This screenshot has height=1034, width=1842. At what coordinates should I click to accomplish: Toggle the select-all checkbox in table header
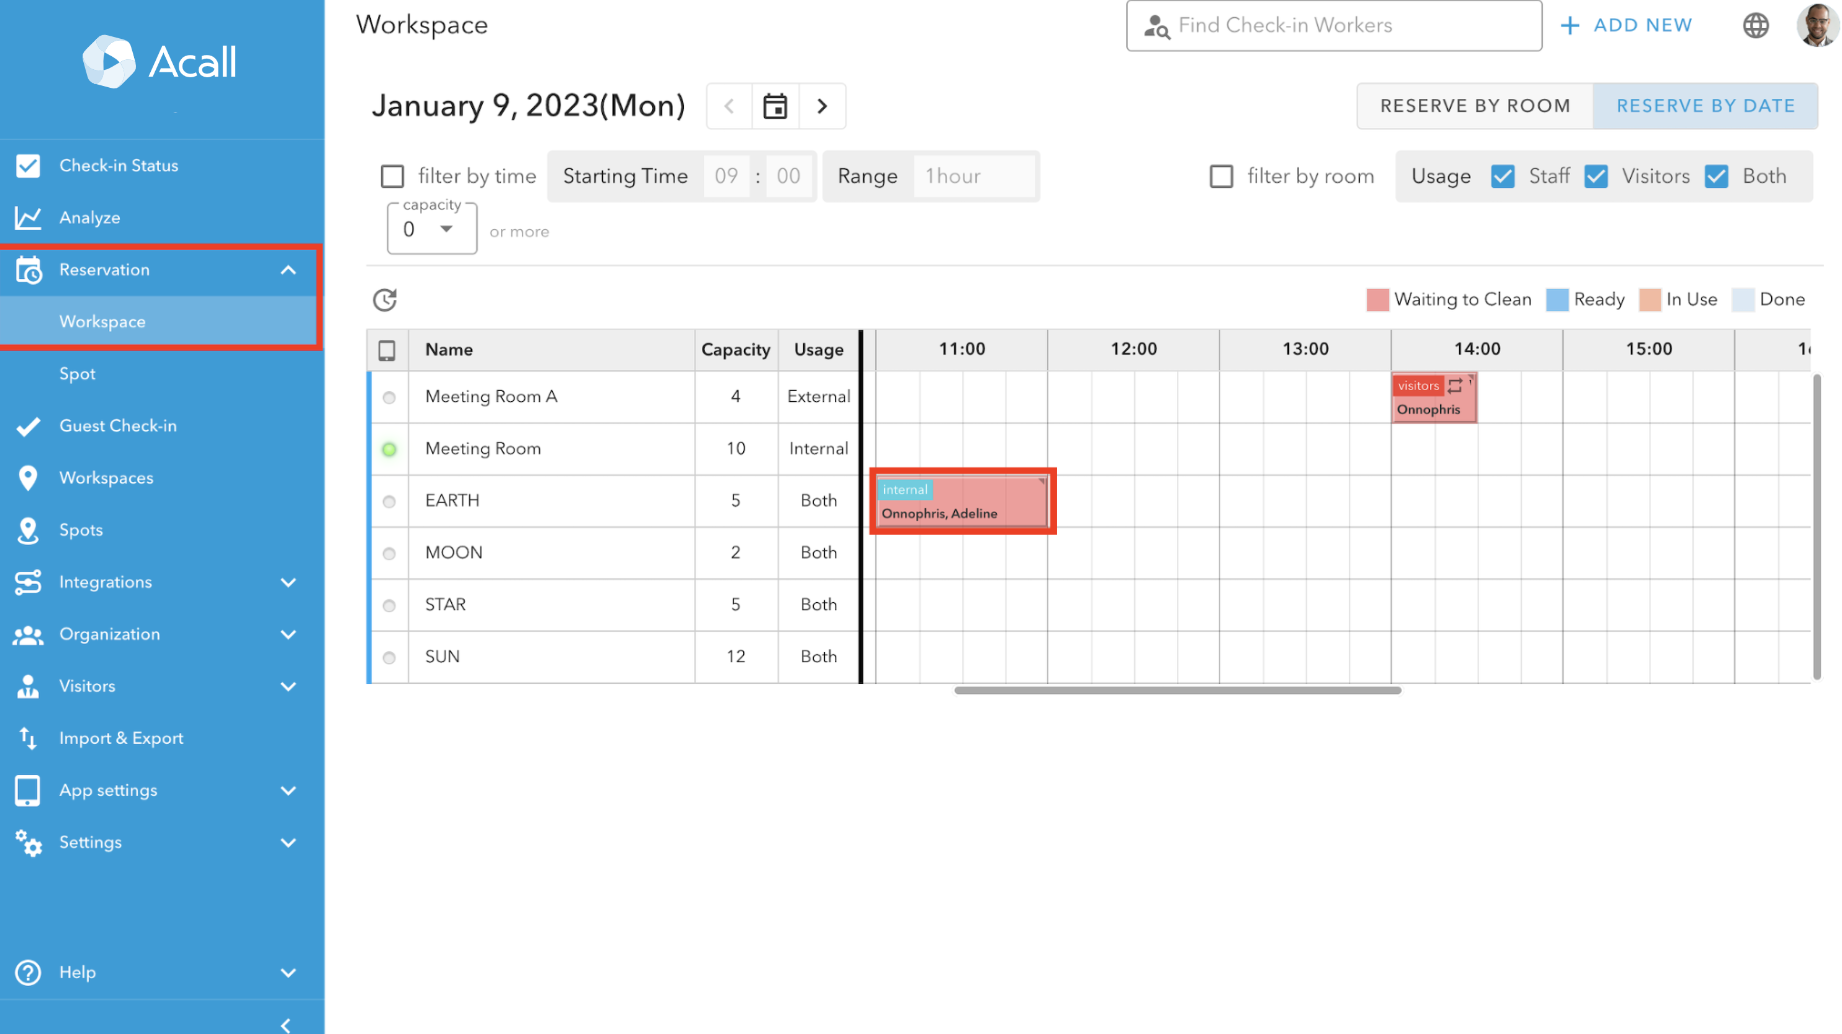point(387,350)
